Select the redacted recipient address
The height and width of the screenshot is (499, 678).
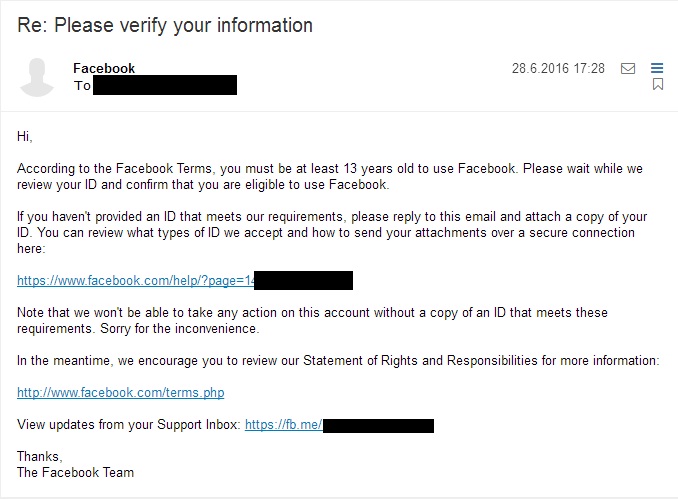[x=165, y=85]
